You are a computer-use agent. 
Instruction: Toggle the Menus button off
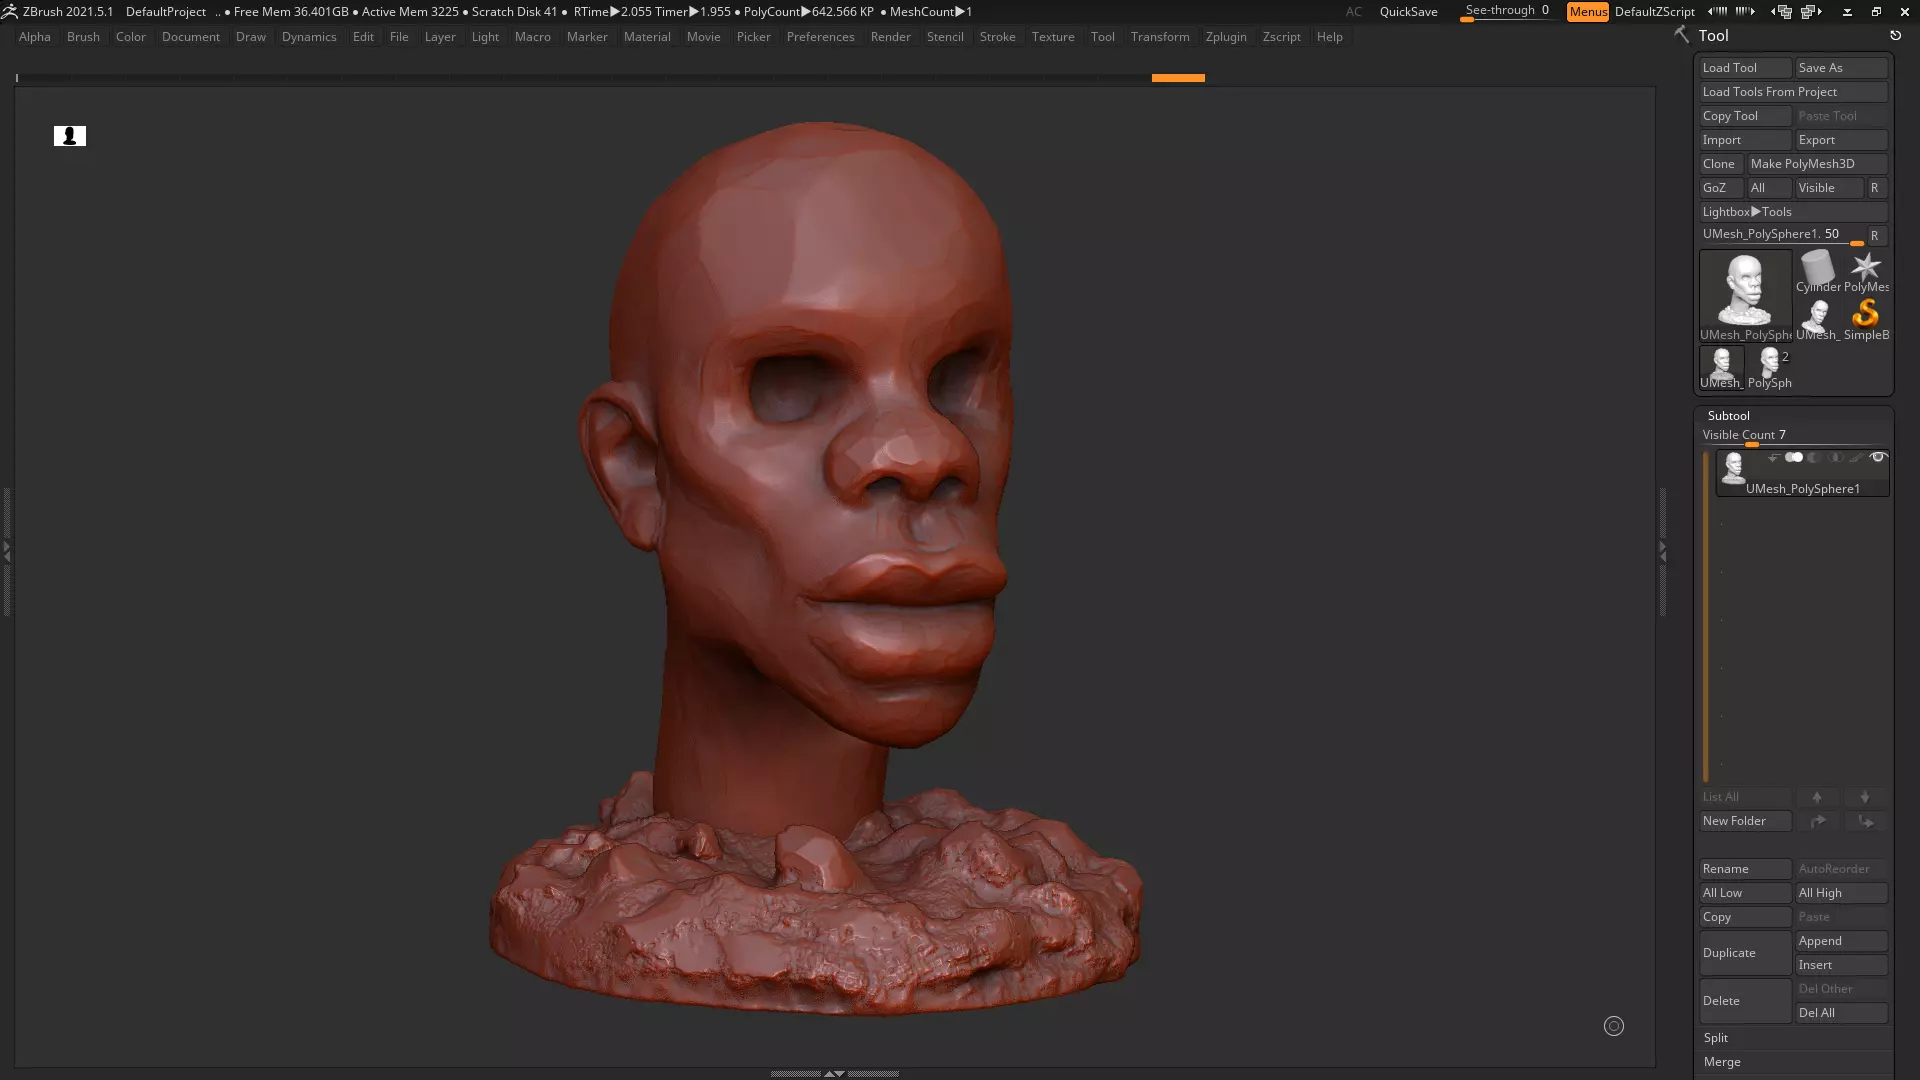(1587, 11)
